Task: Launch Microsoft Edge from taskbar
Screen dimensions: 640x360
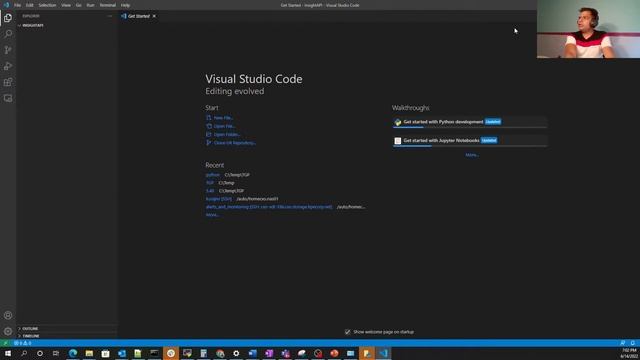Action: point(73,353)
